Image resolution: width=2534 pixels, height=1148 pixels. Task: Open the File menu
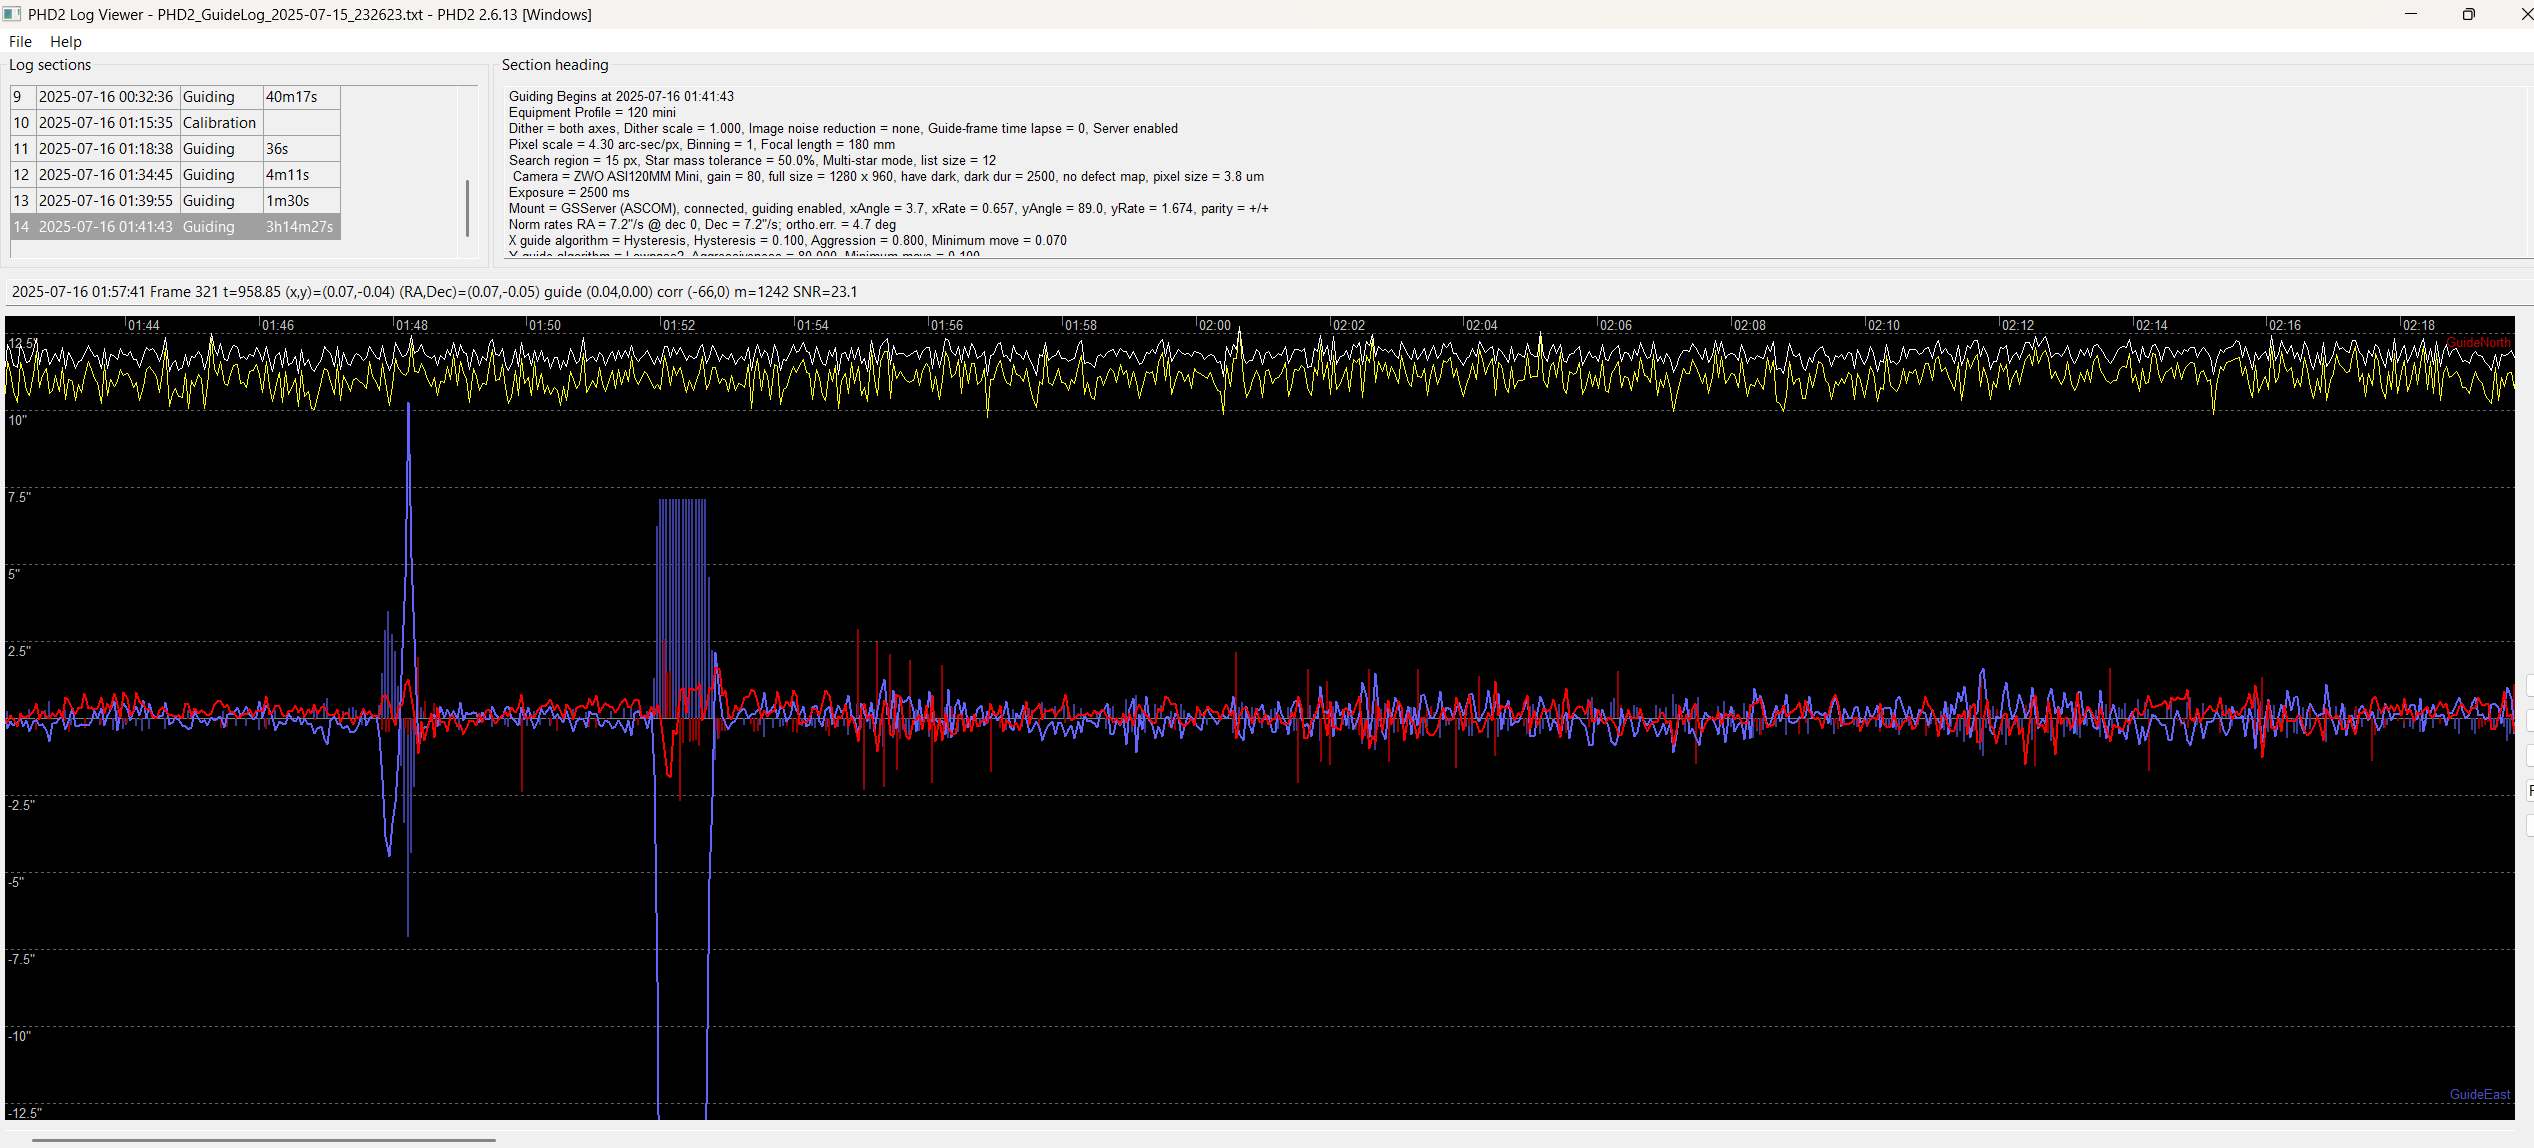[x=20, y=42]
